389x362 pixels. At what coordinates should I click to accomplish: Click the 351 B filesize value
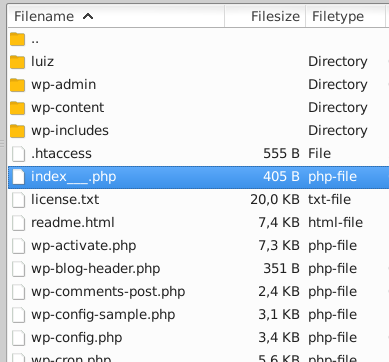point(281,269)
